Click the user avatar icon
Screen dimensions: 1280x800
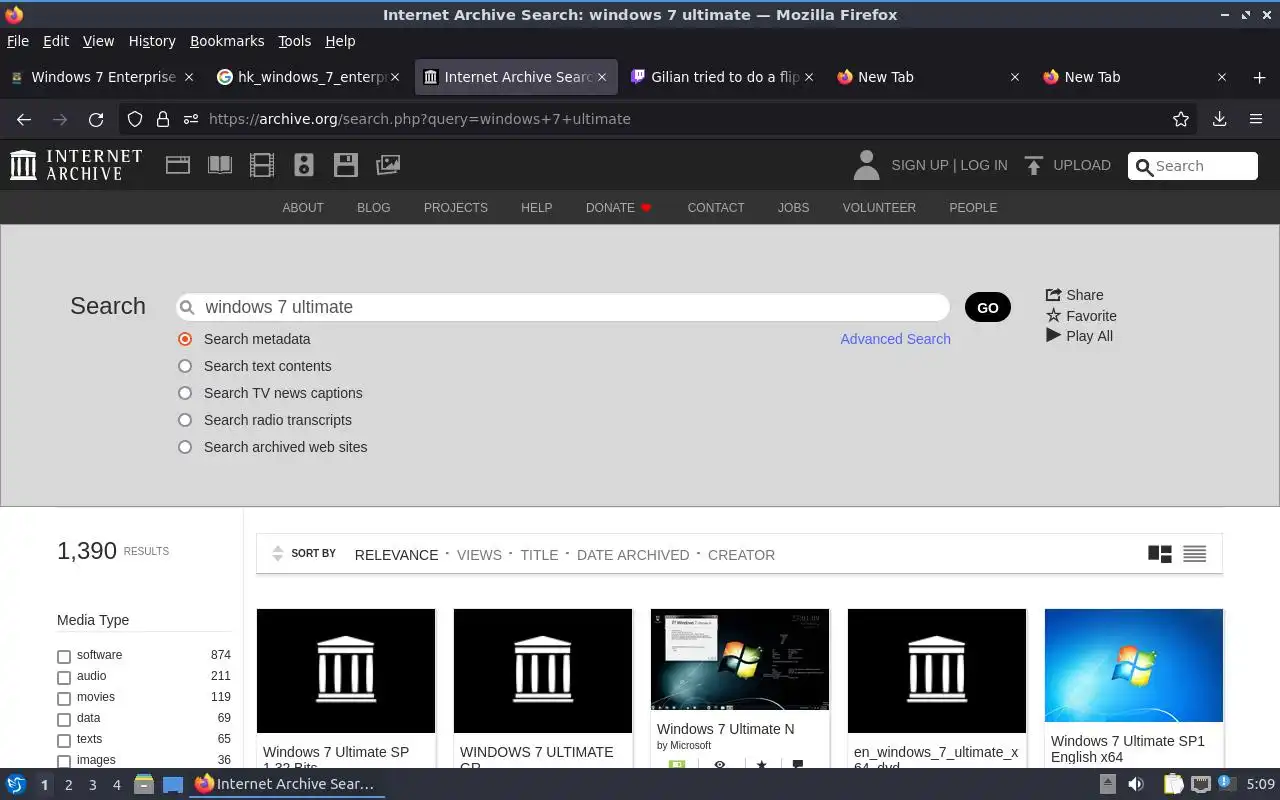[866, 165]
